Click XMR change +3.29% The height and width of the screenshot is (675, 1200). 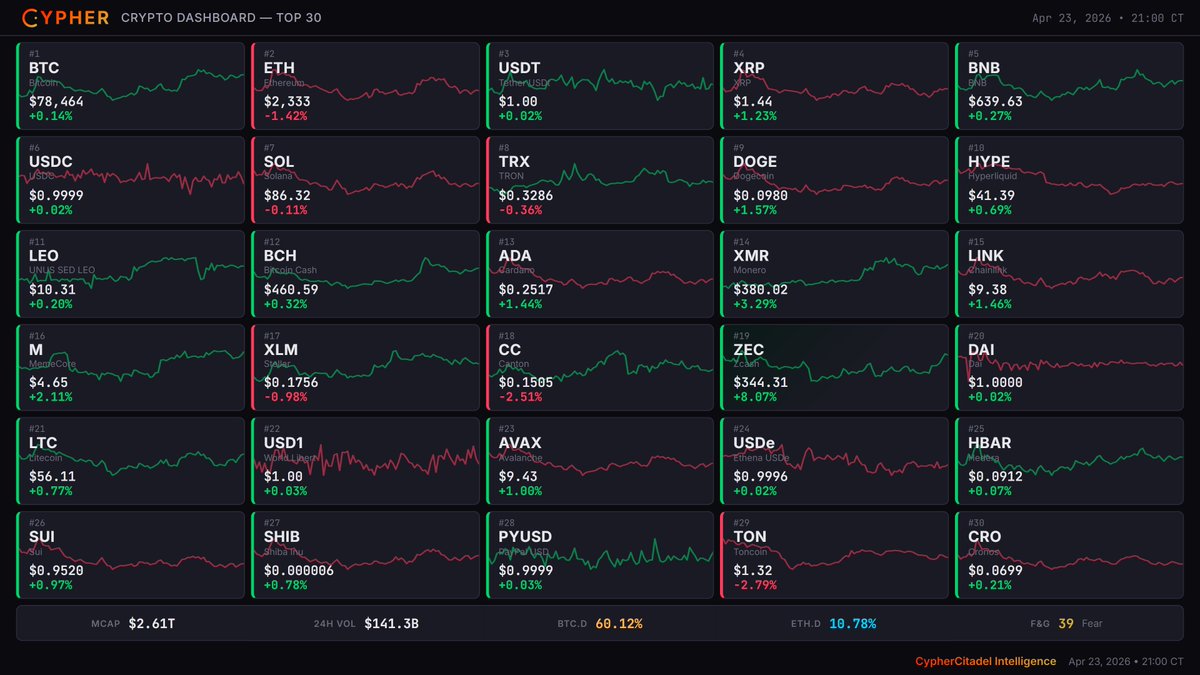[x=755, y=304]
